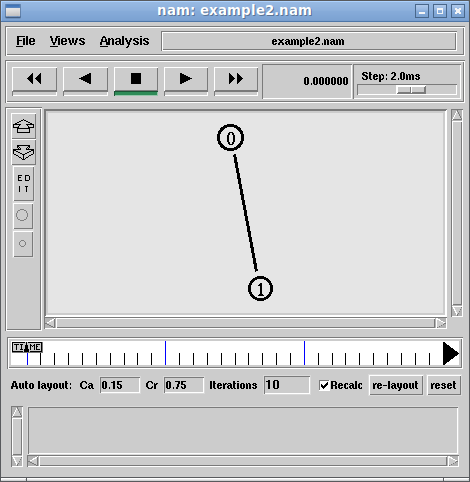
Task: Toggle the Recalc checkbox
Action: (324, 385)
